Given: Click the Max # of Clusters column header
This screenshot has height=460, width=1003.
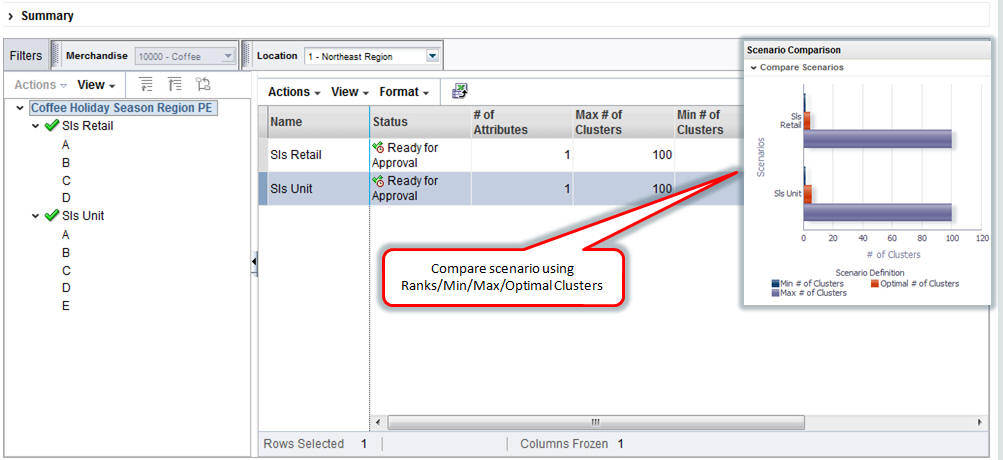Looking at the screenshot, I should [624, 122].
